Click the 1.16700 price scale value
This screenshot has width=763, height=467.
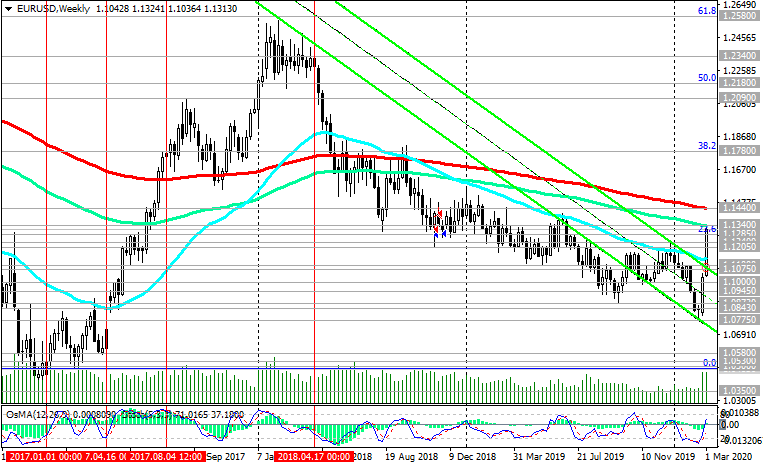(739, 170)
